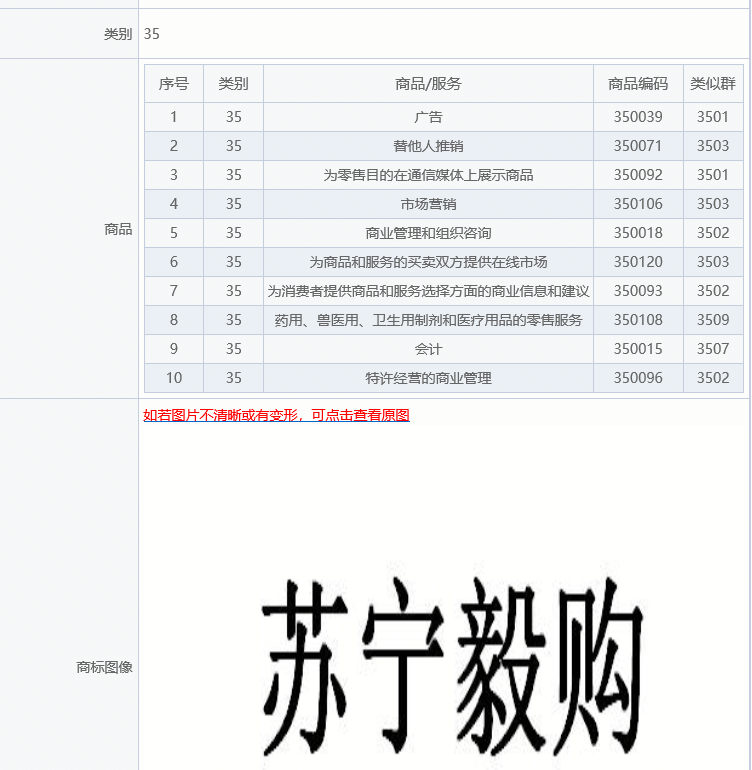Click the 商品 row label

coord(118,229)
